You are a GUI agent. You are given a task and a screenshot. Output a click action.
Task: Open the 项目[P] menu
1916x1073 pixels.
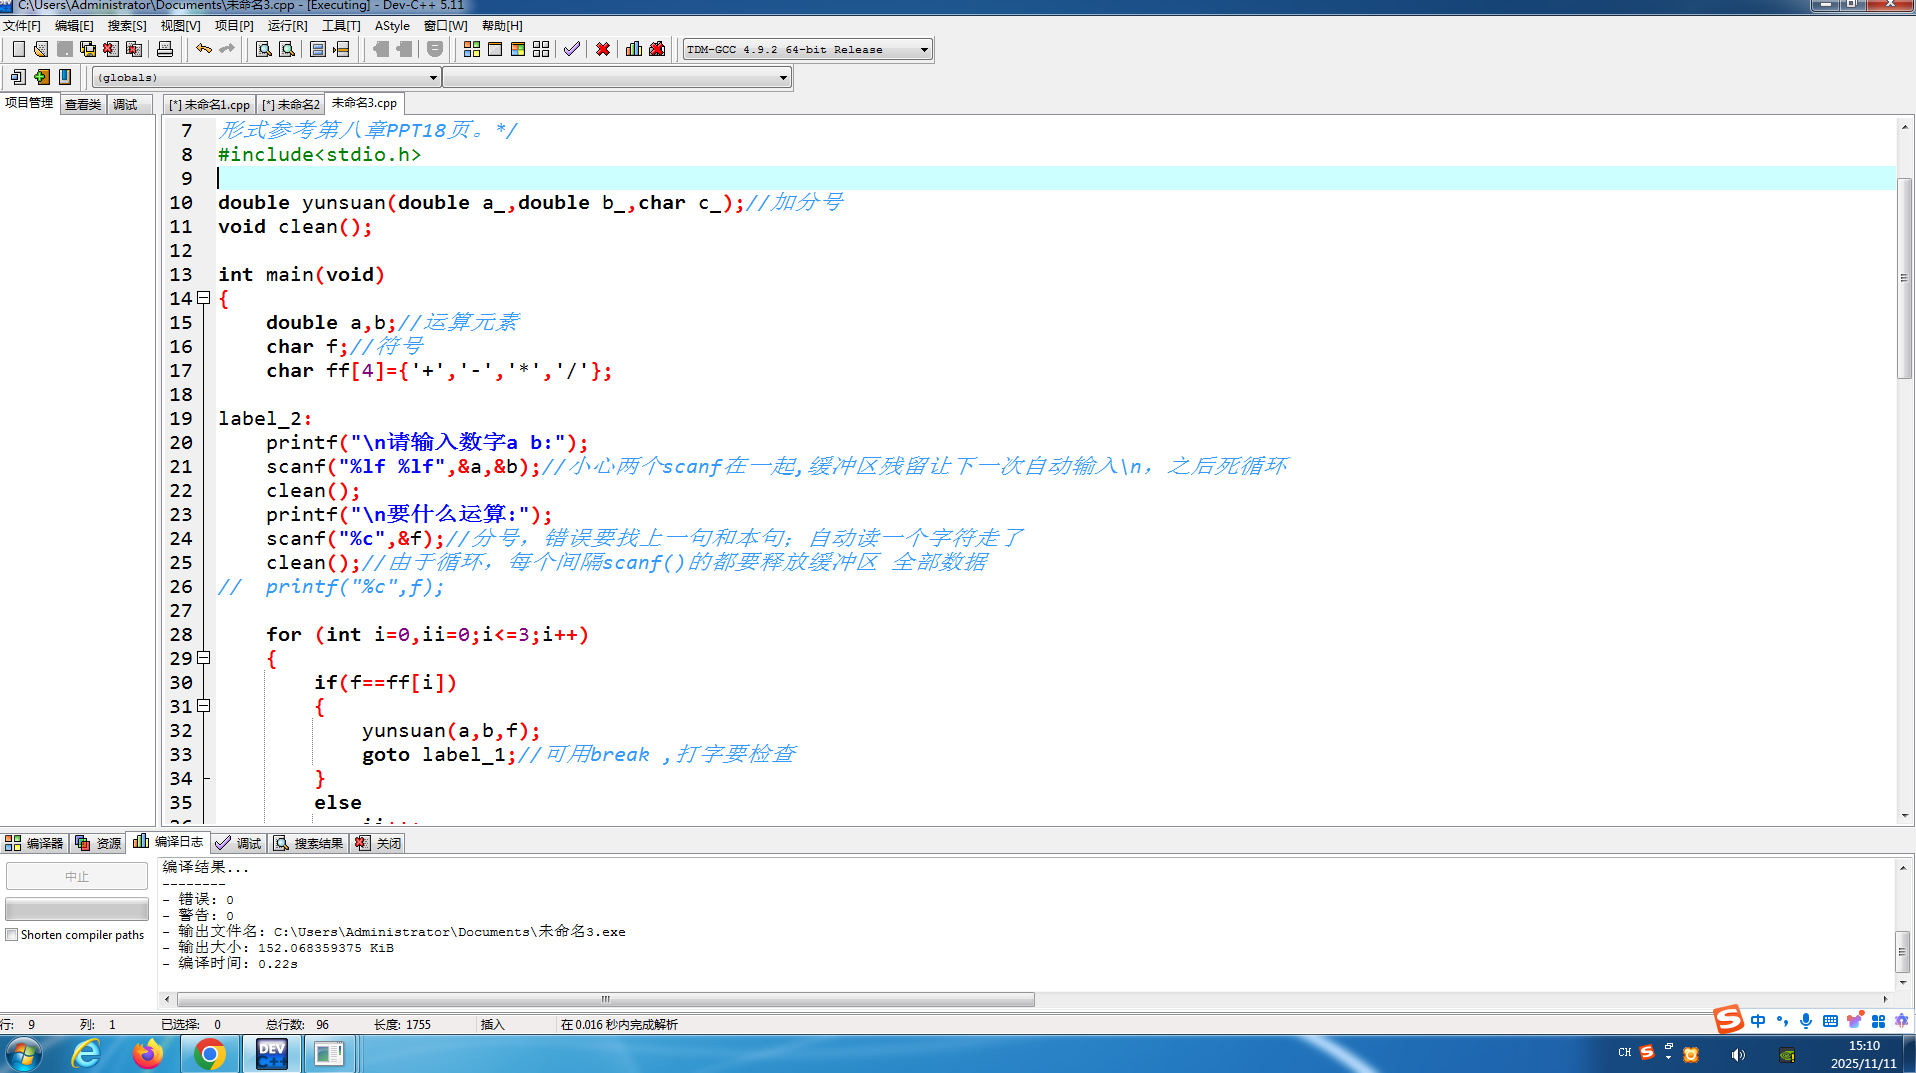click(234, 26)
